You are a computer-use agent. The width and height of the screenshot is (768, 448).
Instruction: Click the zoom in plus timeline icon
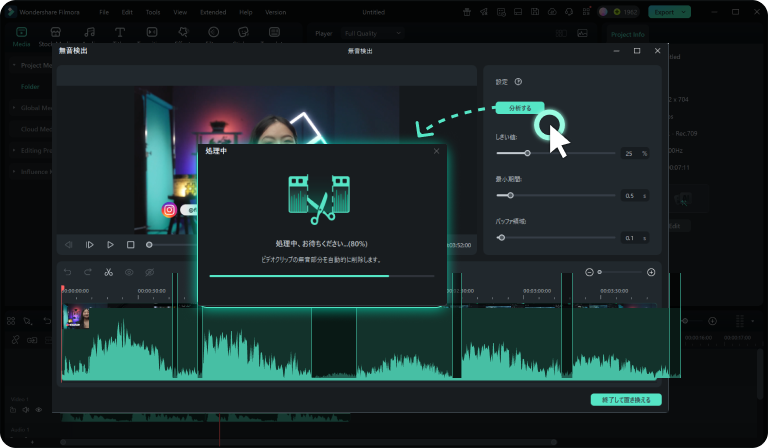(x=651, y=272)
